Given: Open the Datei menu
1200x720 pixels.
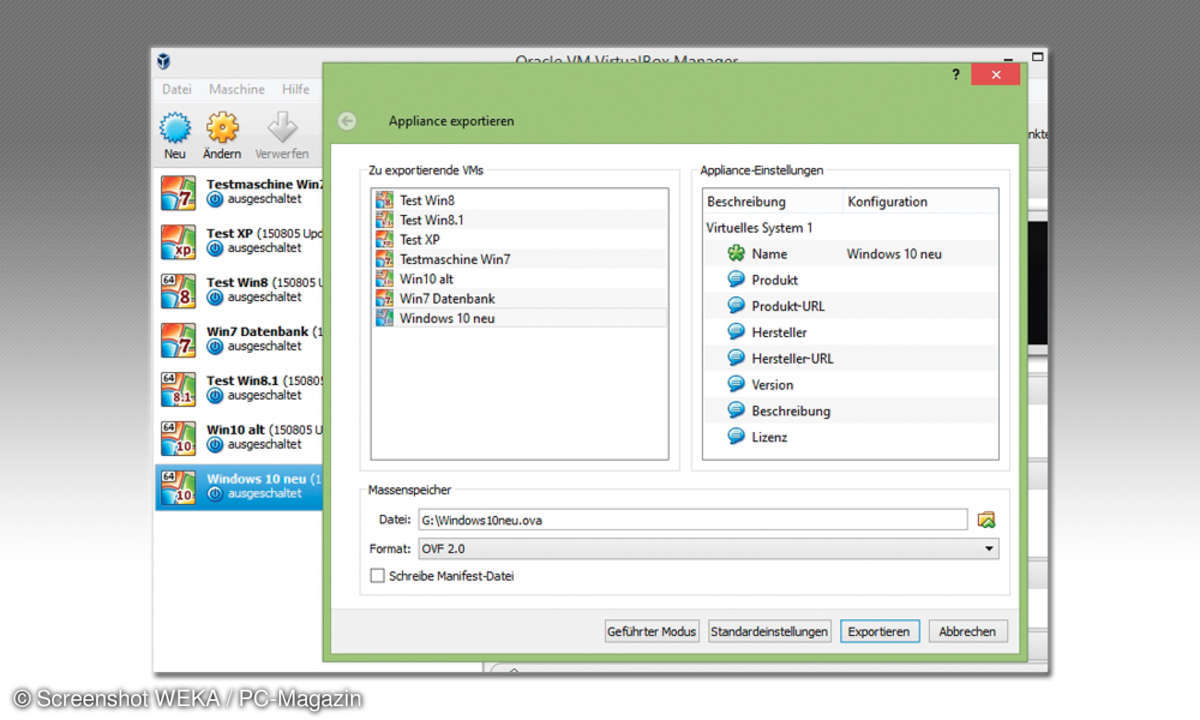Looking at the screenshot, I should pyautogui.click(x=177, y=89).
